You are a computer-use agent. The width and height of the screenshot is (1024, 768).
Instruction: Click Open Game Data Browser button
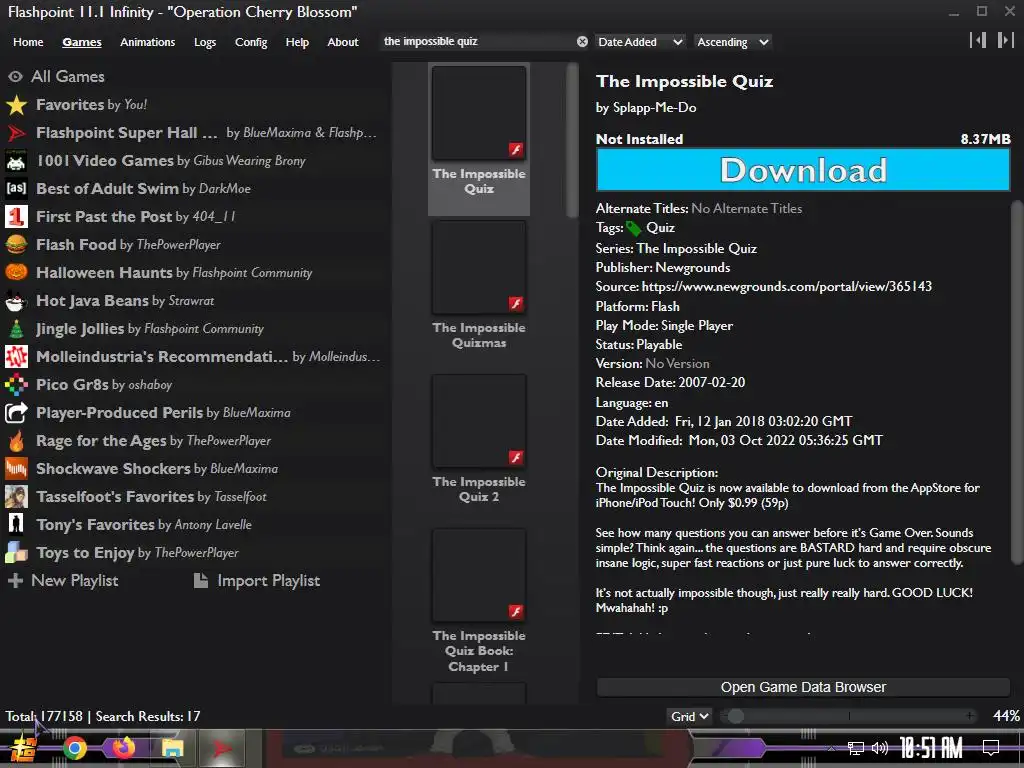click(803, 687)
